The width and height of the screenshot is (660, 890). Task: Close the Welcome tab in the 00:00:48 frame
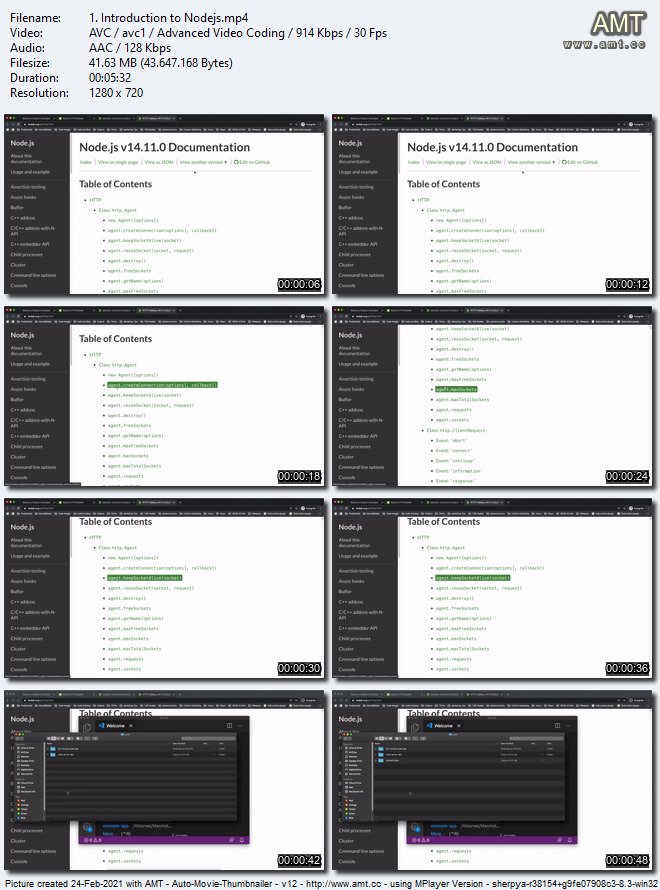(459, 726)
